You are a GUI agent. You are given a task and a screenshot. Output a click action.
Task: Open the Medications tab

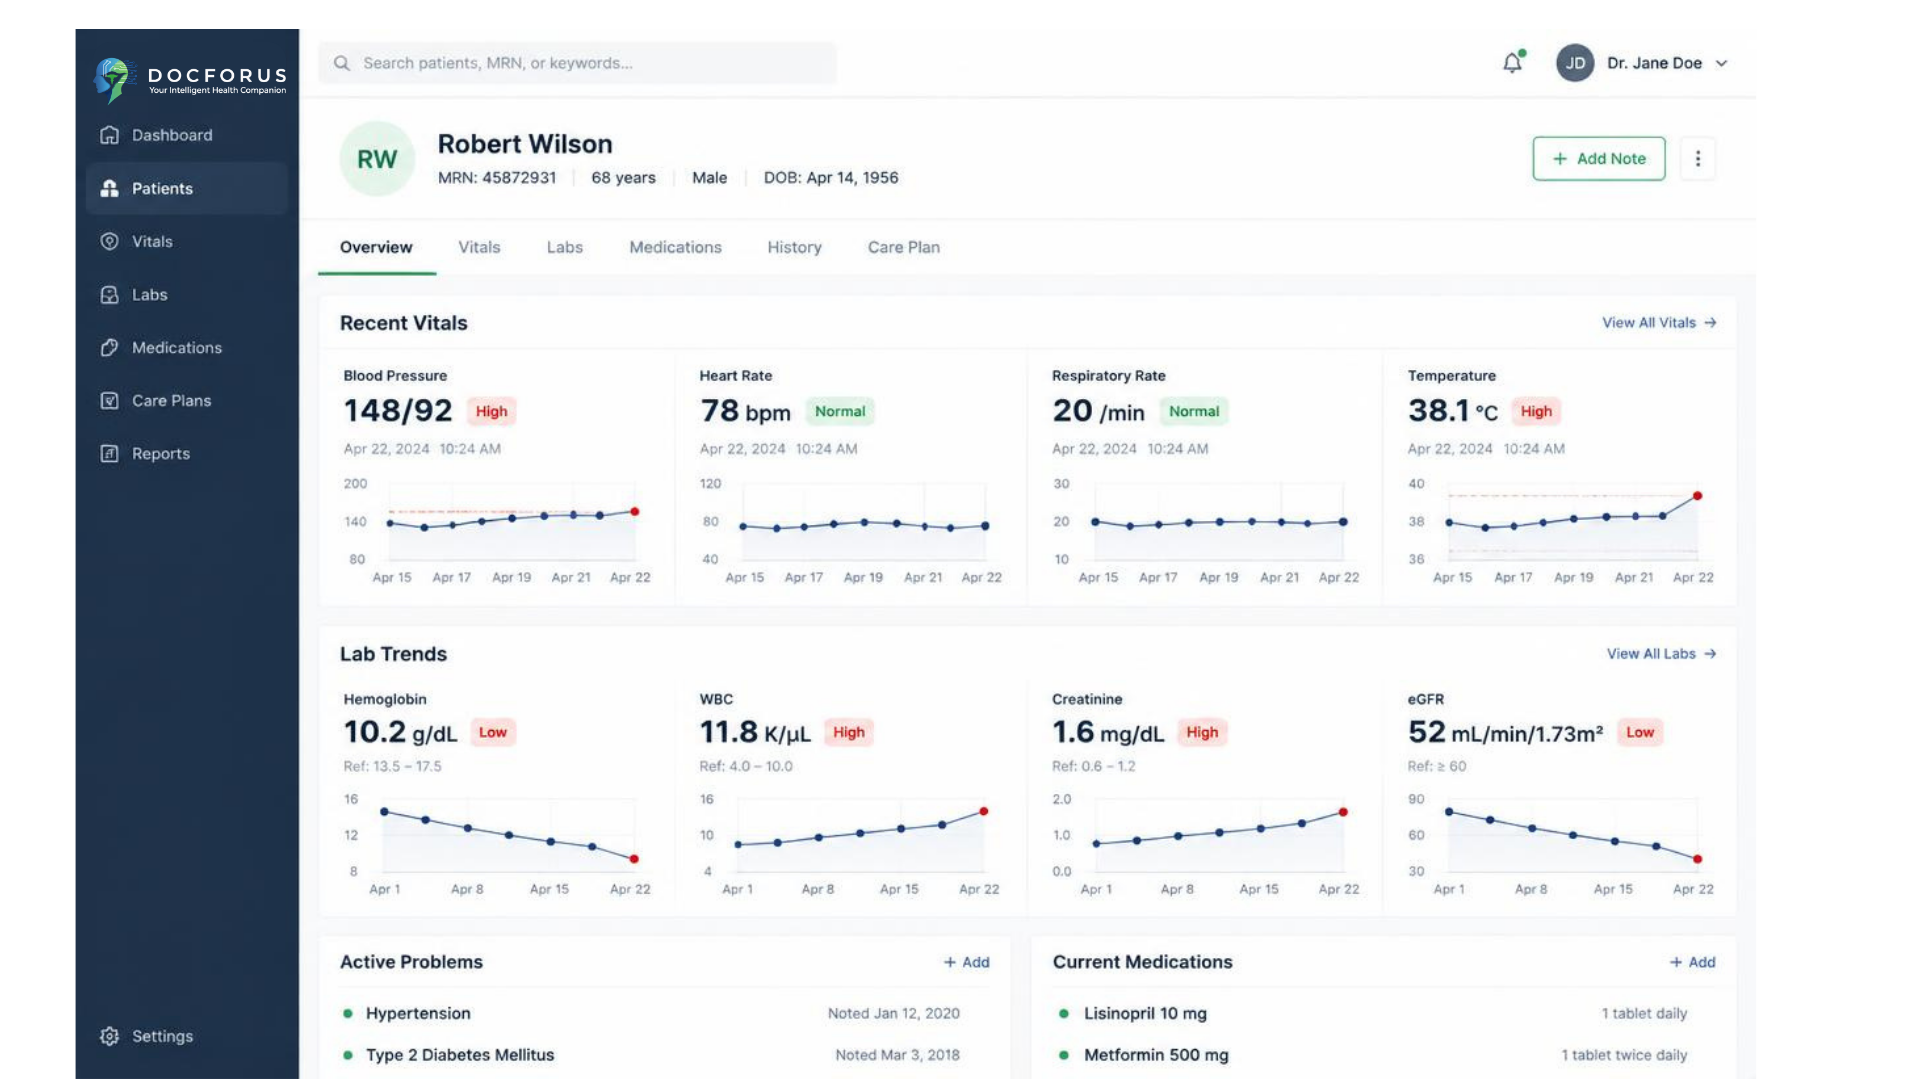(675, 247)
